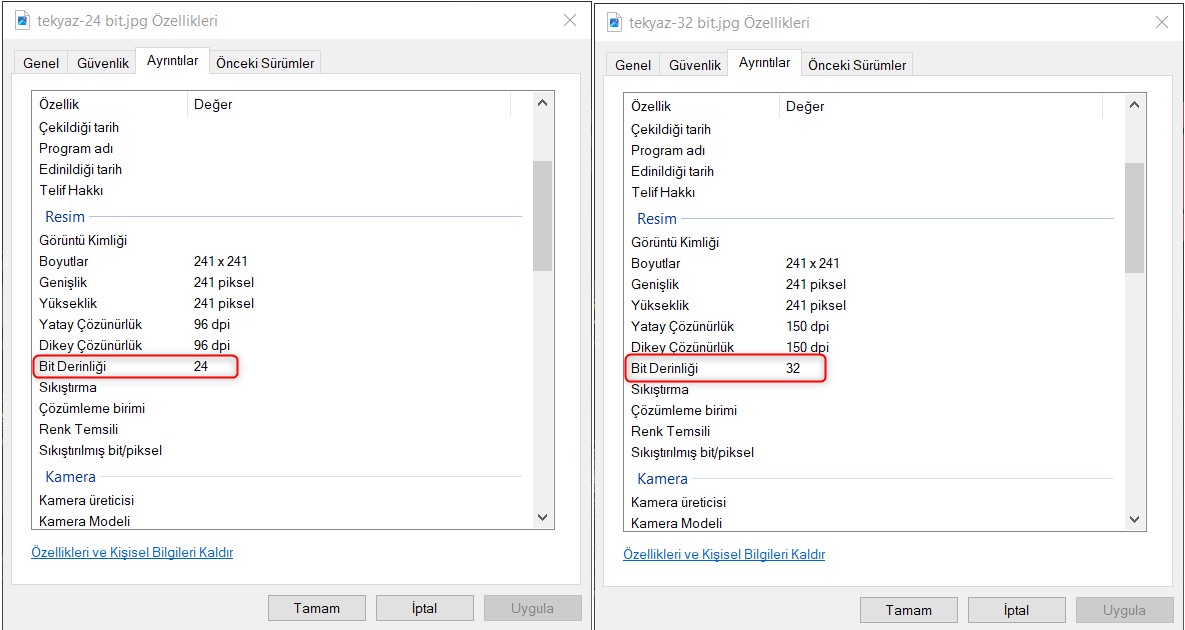Open the Genel tab in tekyaz-24 bit dialog

(x=42, y=63)
